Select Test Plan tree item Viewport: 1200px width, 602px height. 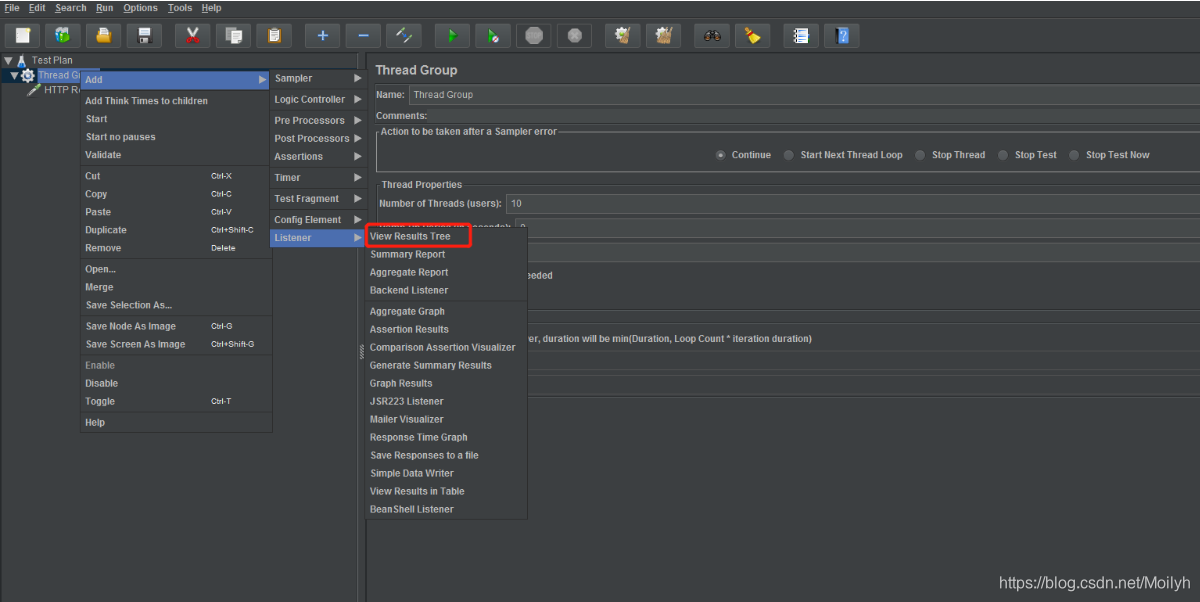[x=52, y=61]
